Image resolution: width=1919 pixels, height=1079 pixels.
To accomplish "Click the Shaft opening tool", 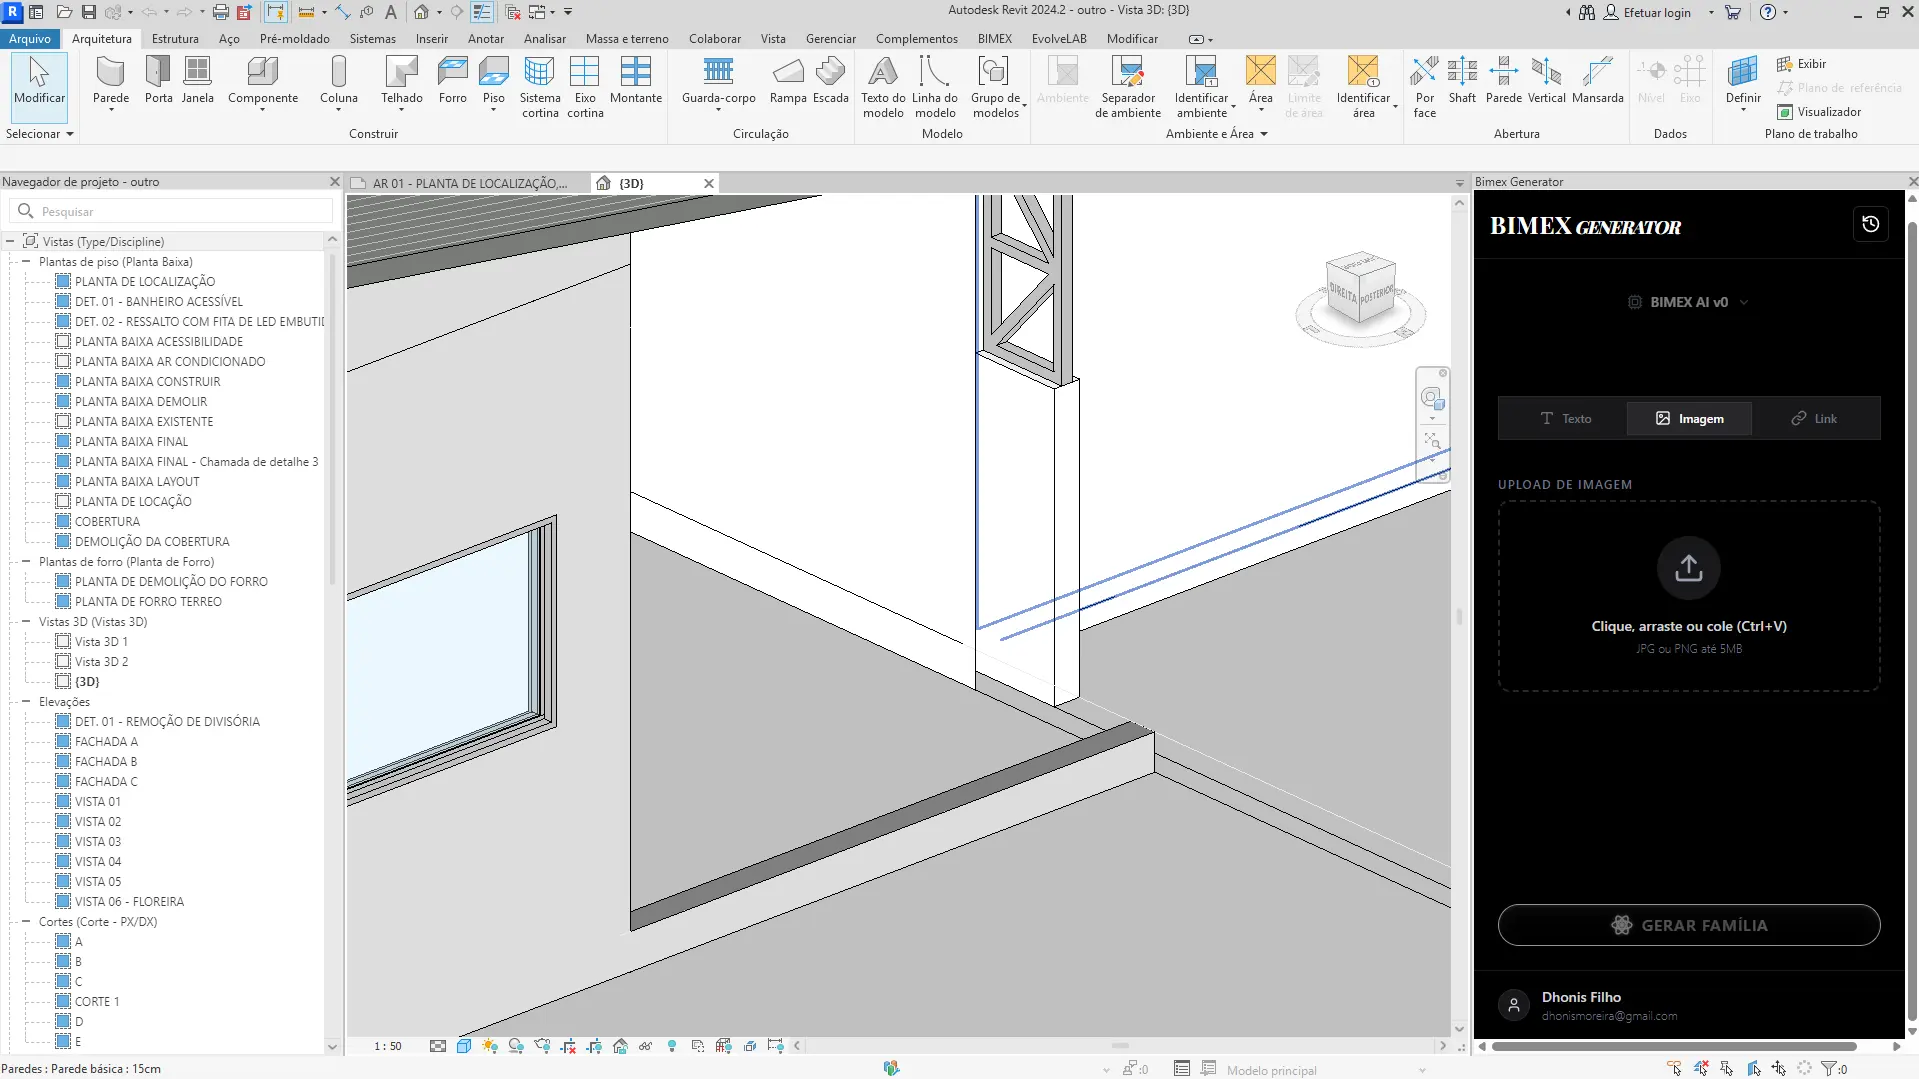I will click(1462, 80).
